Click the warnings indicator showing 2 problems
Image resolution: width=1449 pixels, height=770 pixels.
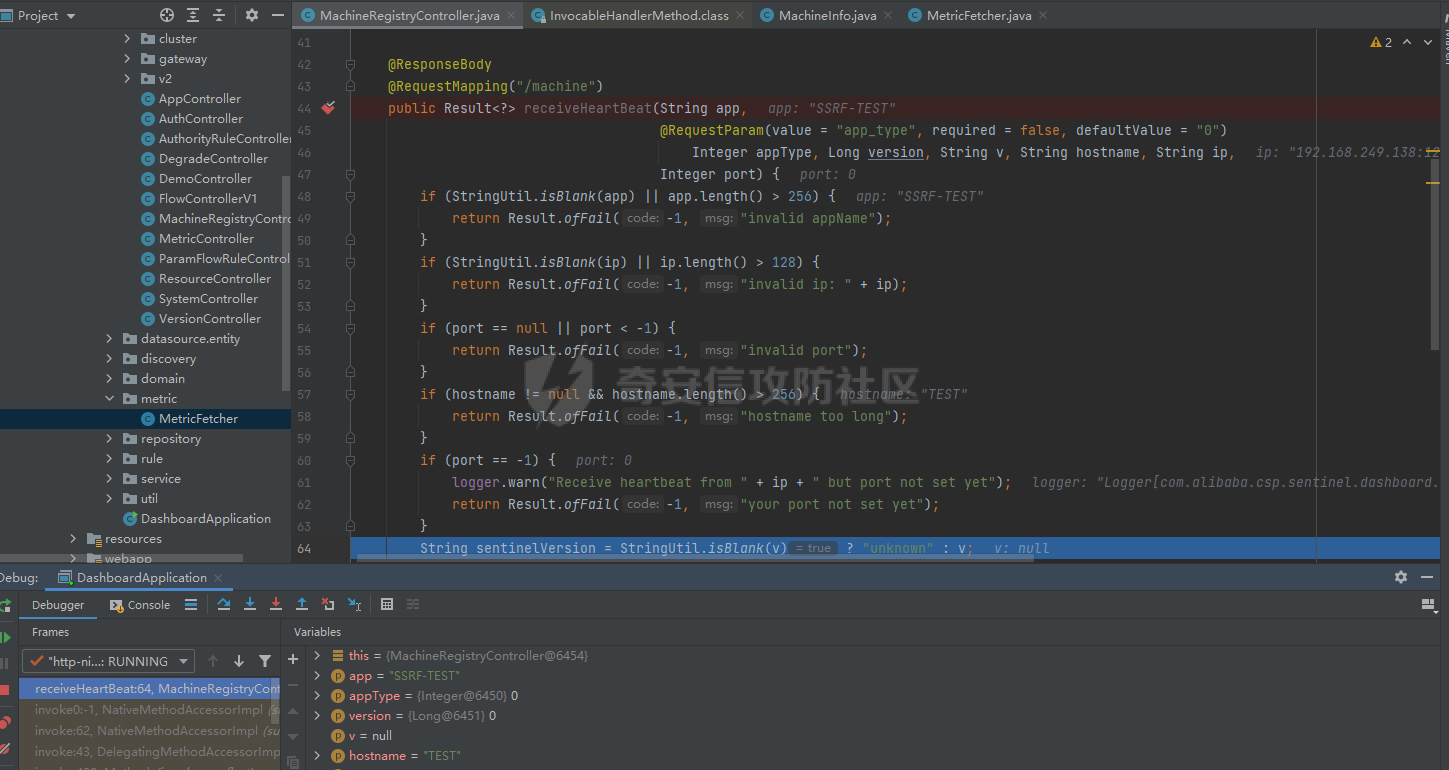pyautogui.click(x=1382, y=42)
